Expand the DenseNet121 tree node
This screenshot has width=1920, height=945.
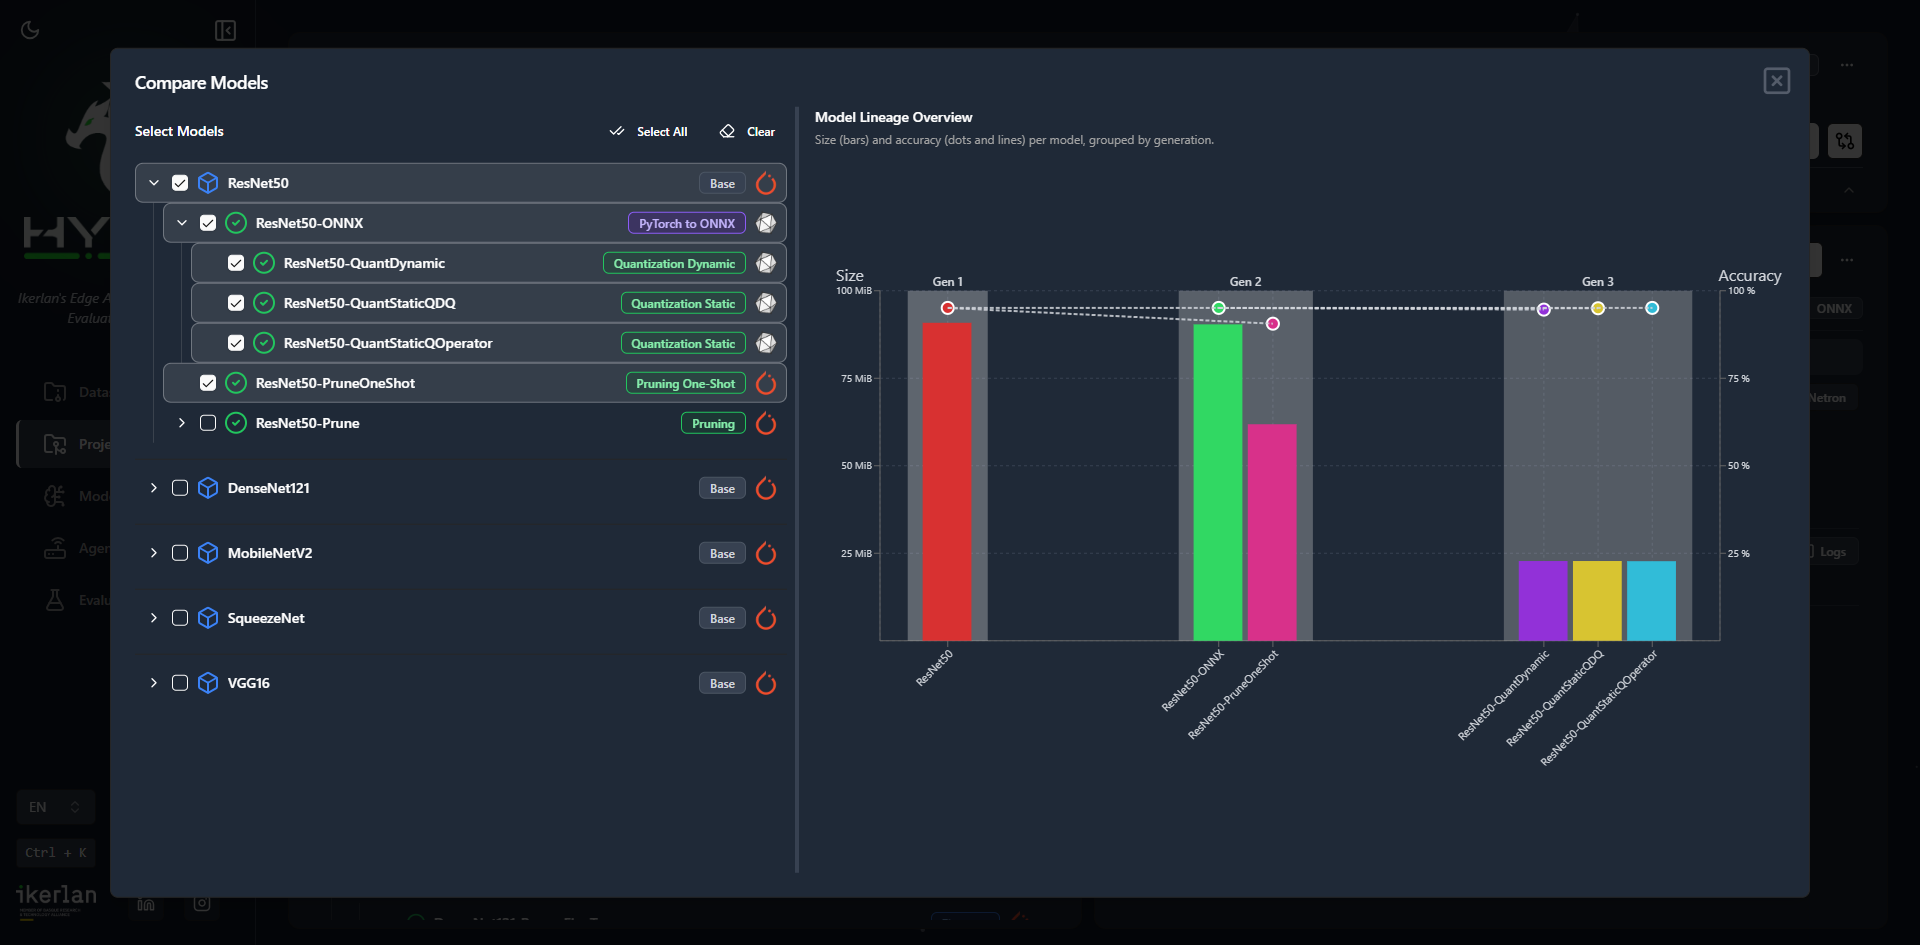pyautogui.click(x=154, y=488)
